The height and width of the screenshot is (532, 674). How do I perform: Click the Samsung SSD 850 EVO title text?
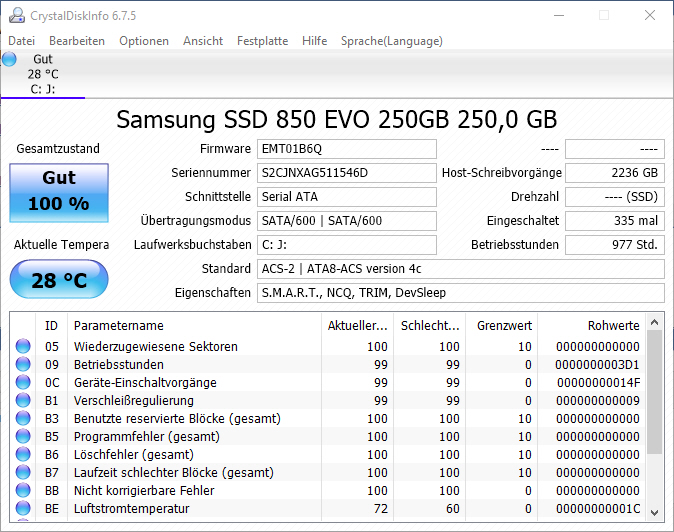pos(337,120)
